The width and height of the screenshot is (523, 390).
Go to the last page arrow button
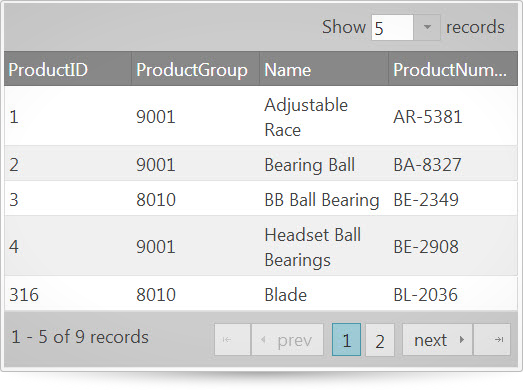492,340
